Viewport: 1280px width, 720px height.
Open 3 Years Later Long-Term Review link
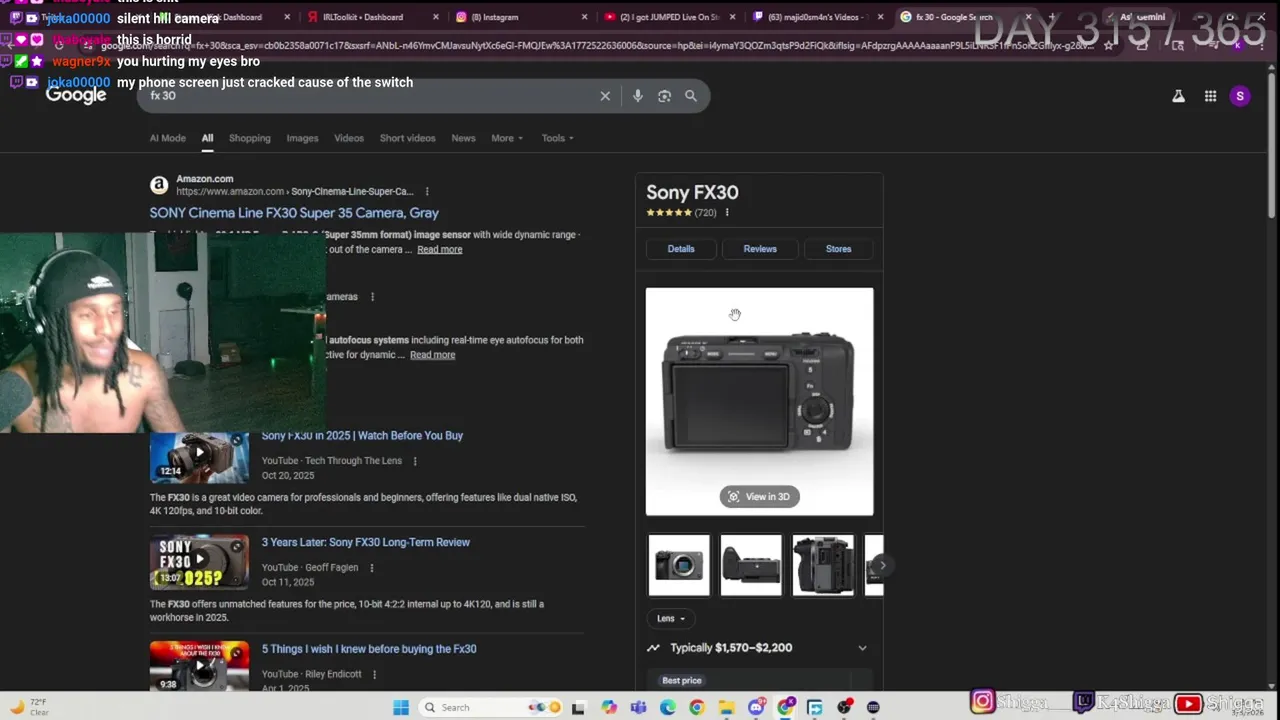tap(366, 542)
